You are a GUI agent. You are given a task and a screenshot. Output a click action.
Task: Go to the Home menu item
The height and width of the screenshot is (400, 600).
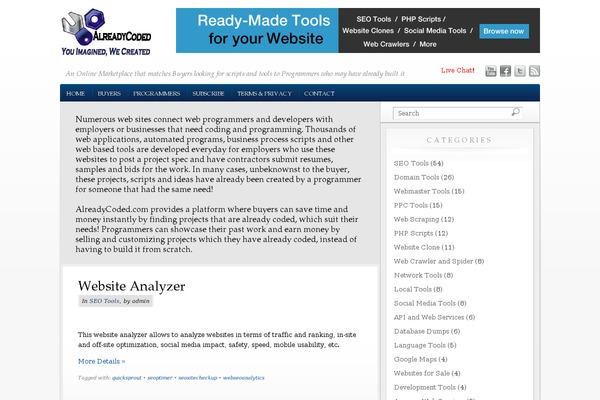click(75, 93)
